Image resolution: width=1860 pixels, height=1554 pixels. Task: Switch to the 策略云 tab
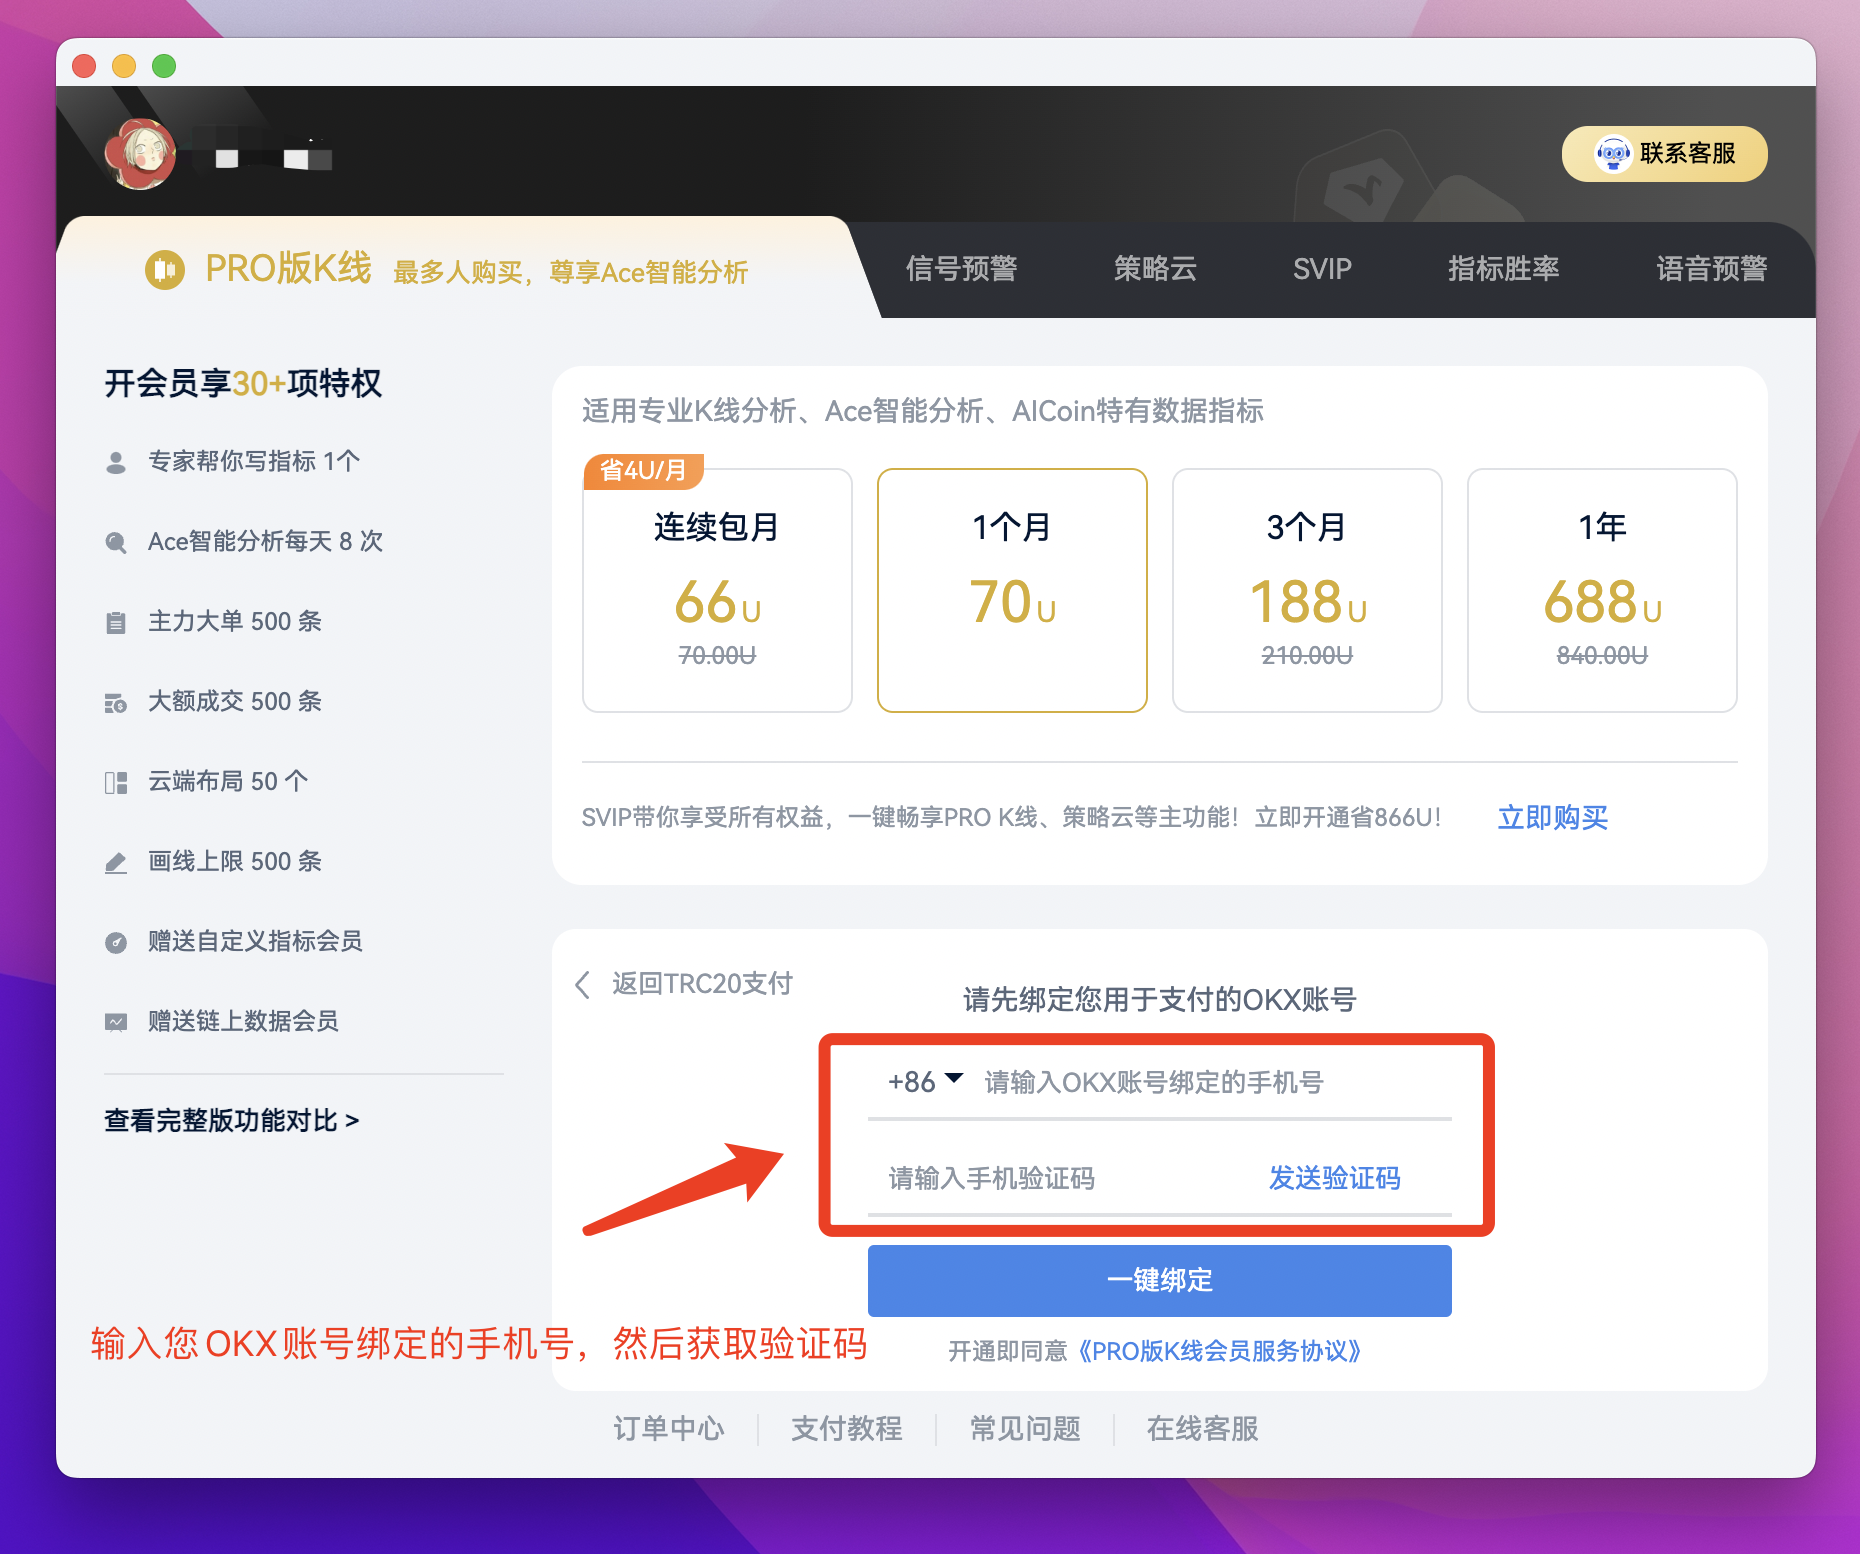pos(1155,269)
